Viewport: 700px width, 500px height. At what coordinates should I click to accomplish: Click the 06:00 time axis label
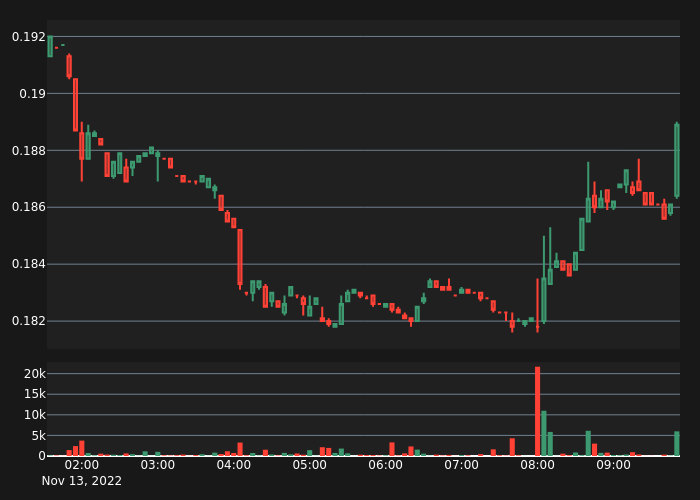(x=385, y=465)
